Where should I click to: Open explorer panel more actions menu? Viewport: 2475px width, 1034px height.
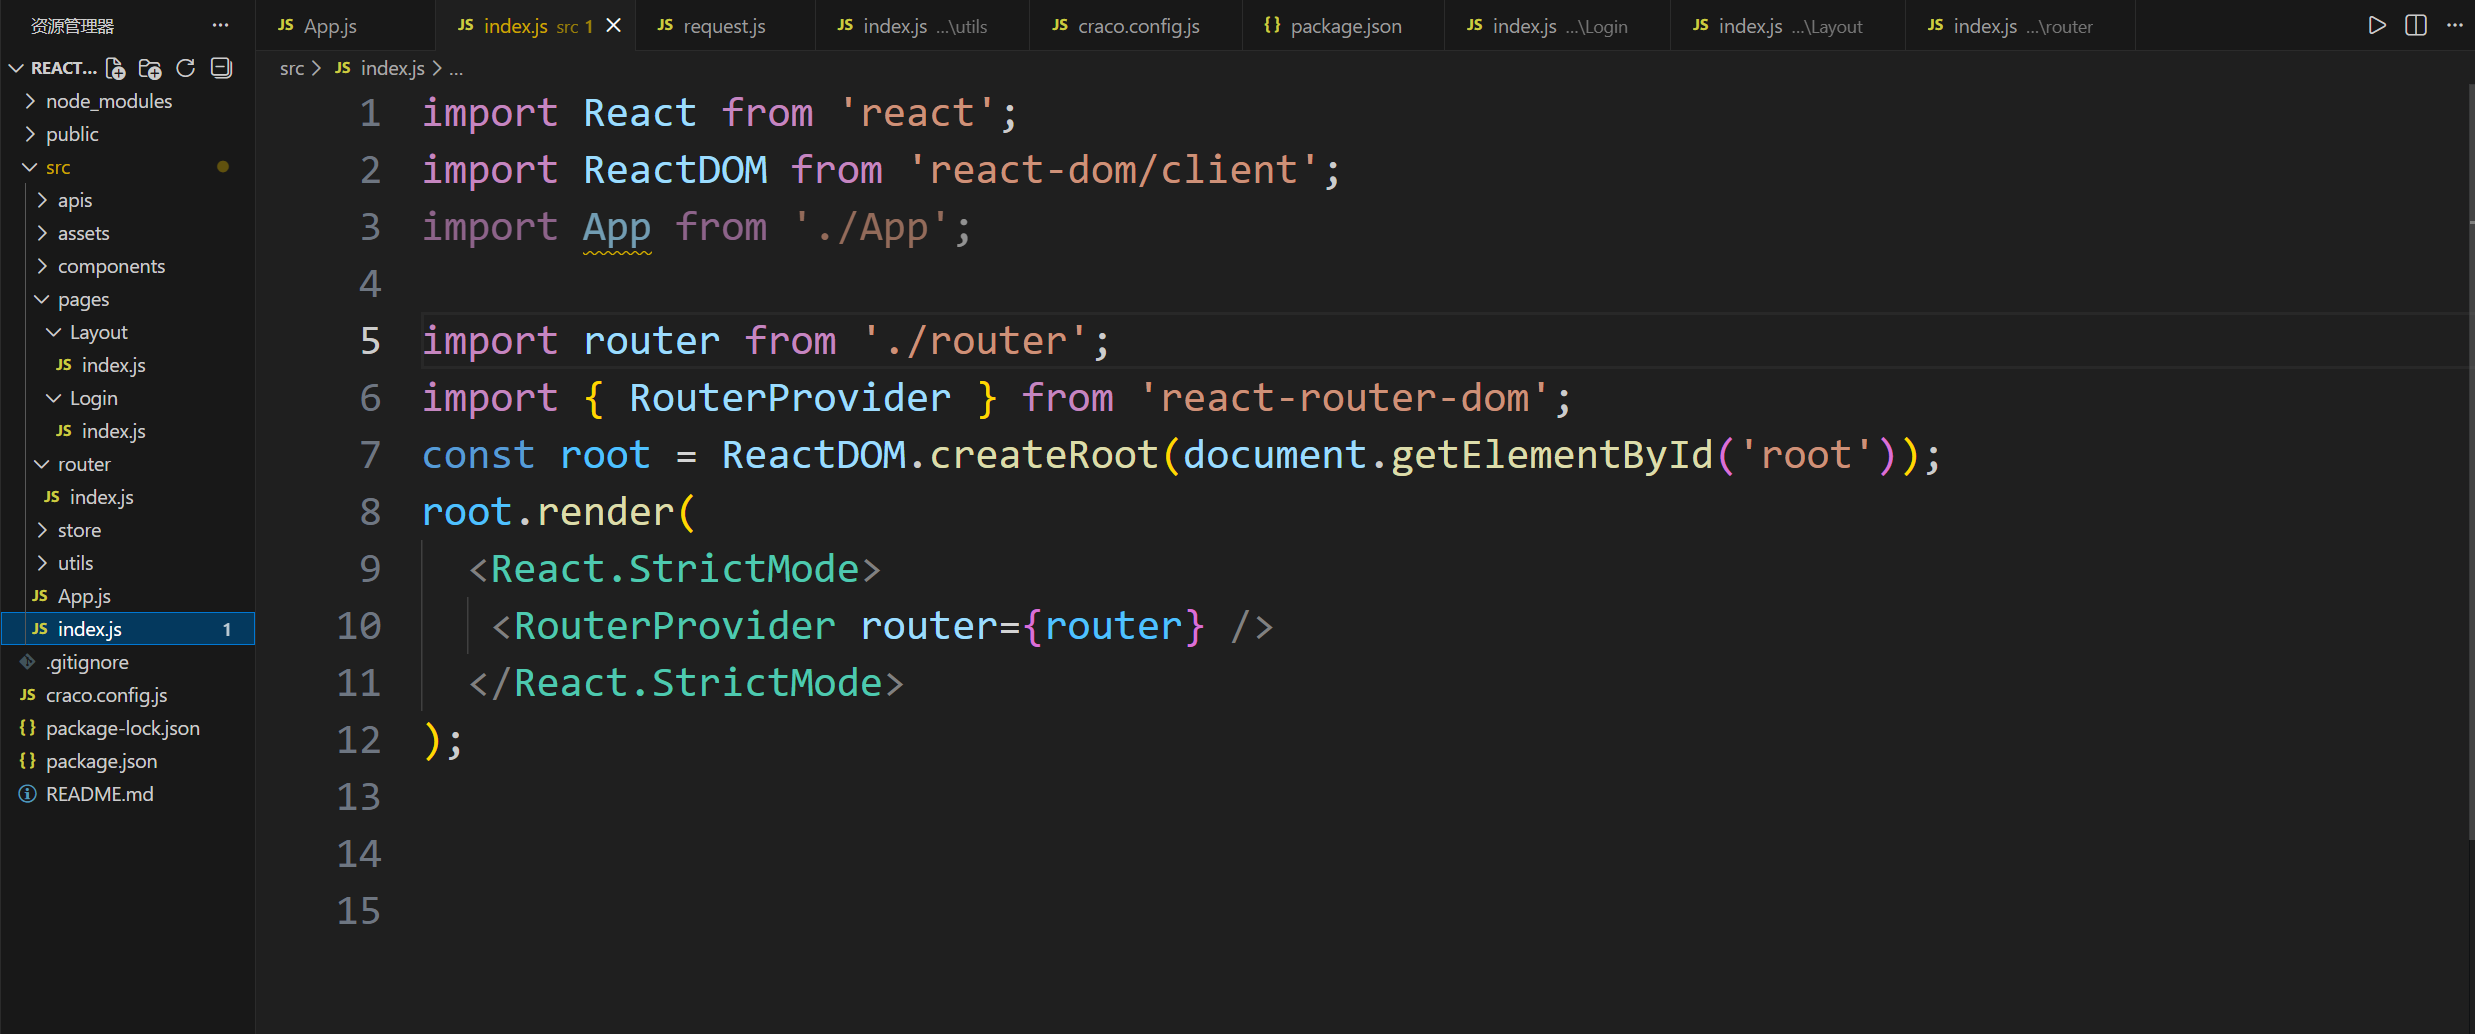point(220,25)
